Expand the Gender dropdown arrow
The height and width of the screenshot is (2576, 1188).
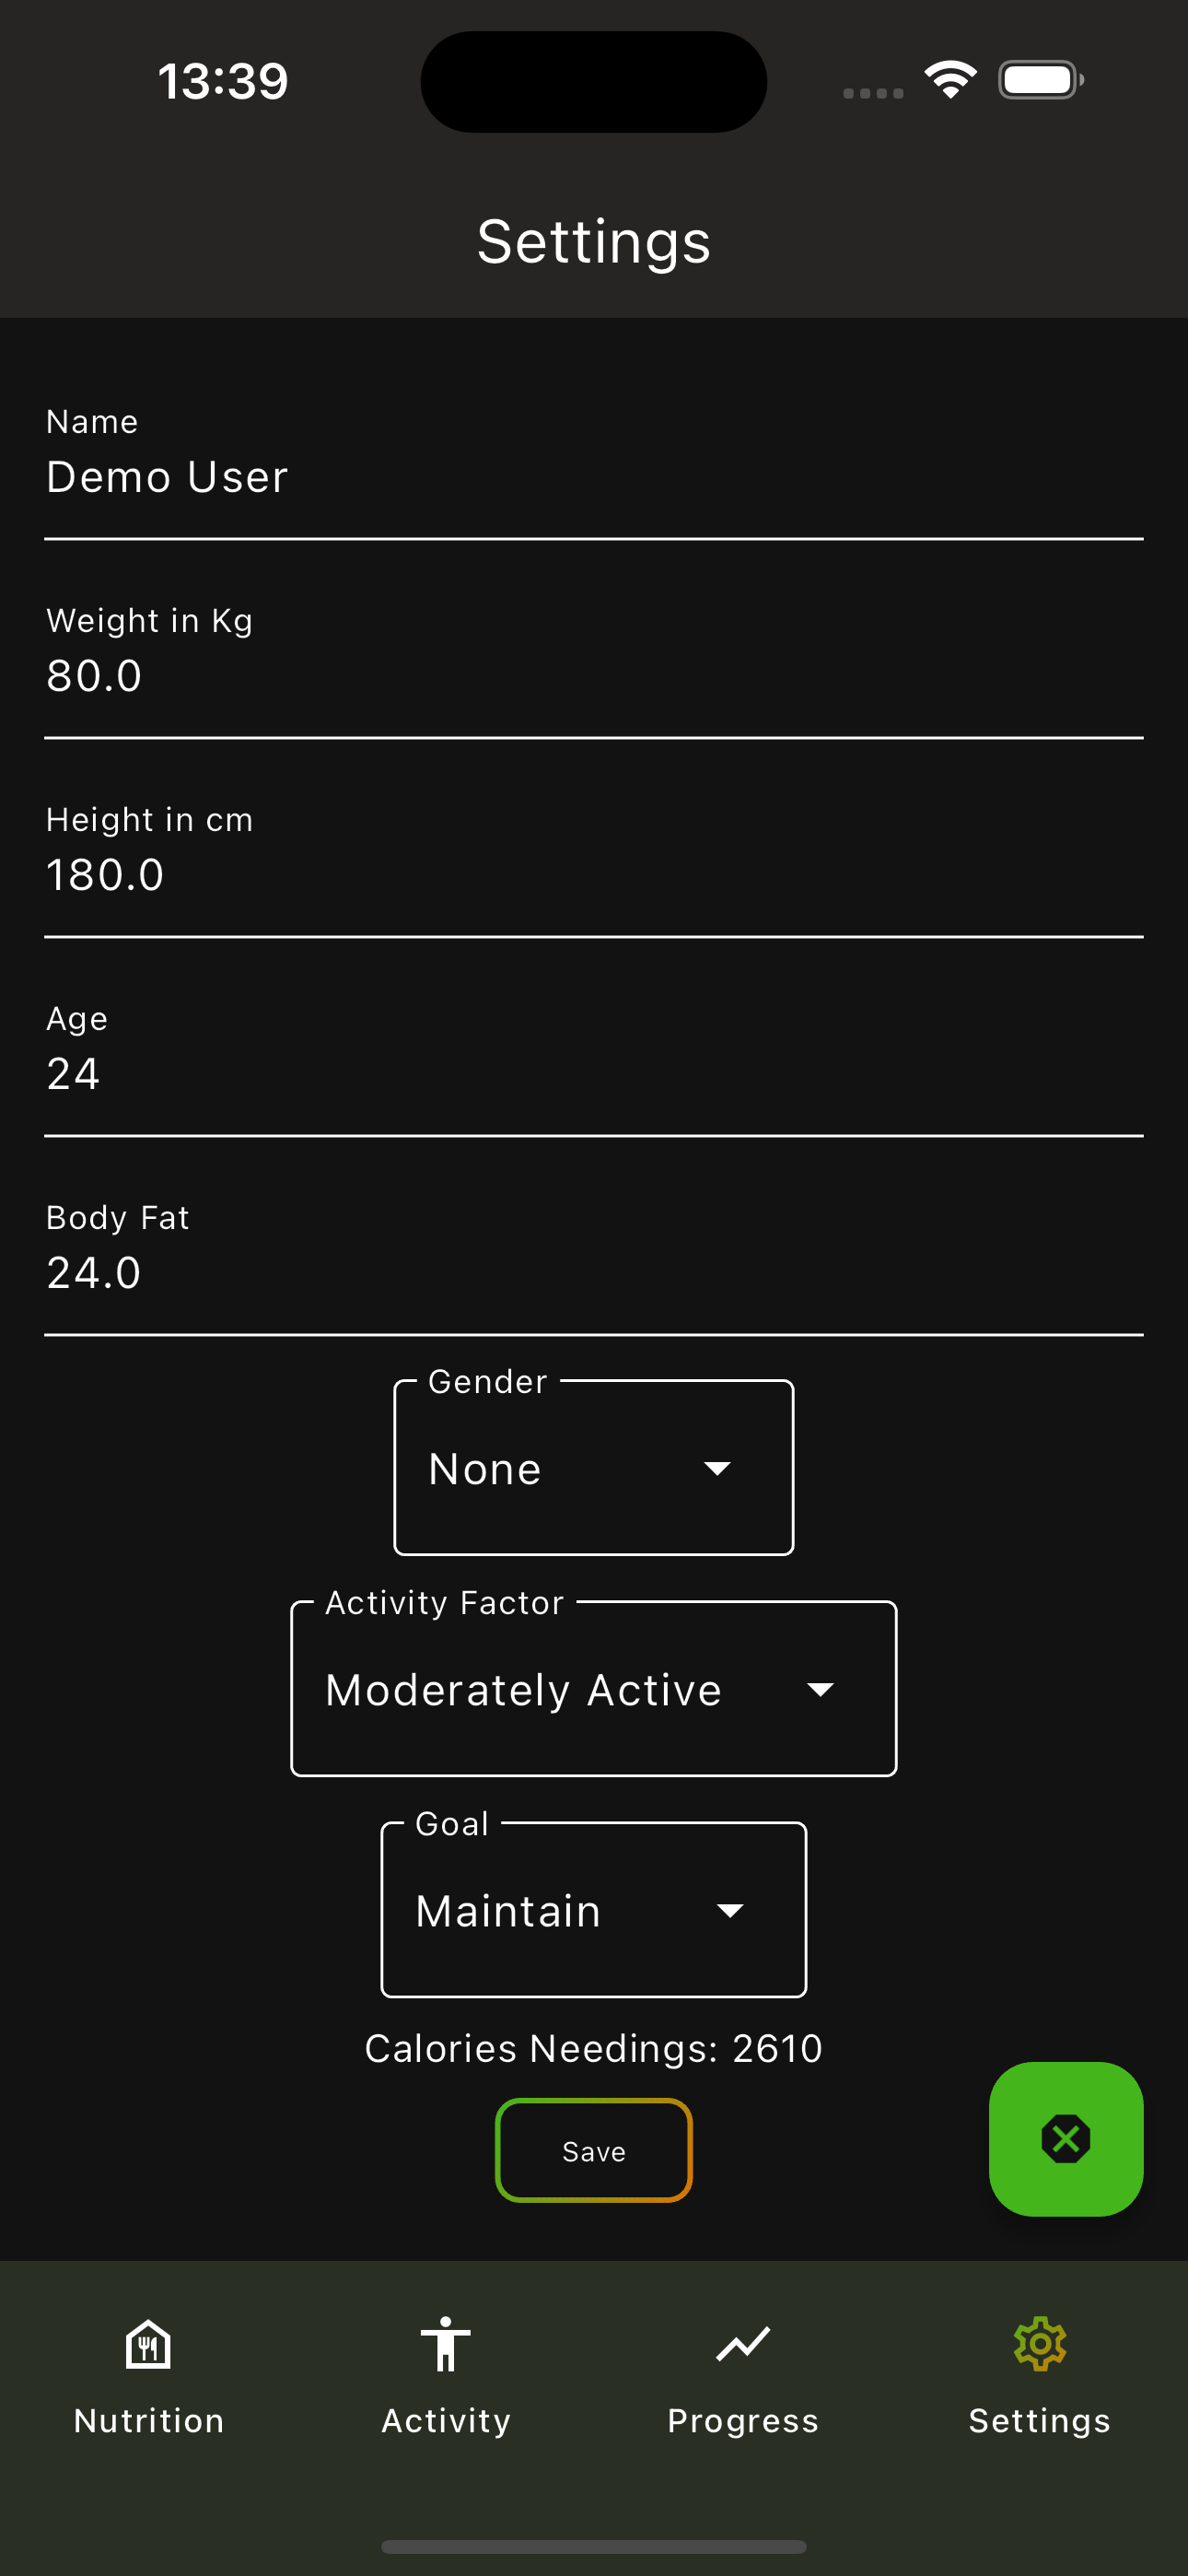717,1468
